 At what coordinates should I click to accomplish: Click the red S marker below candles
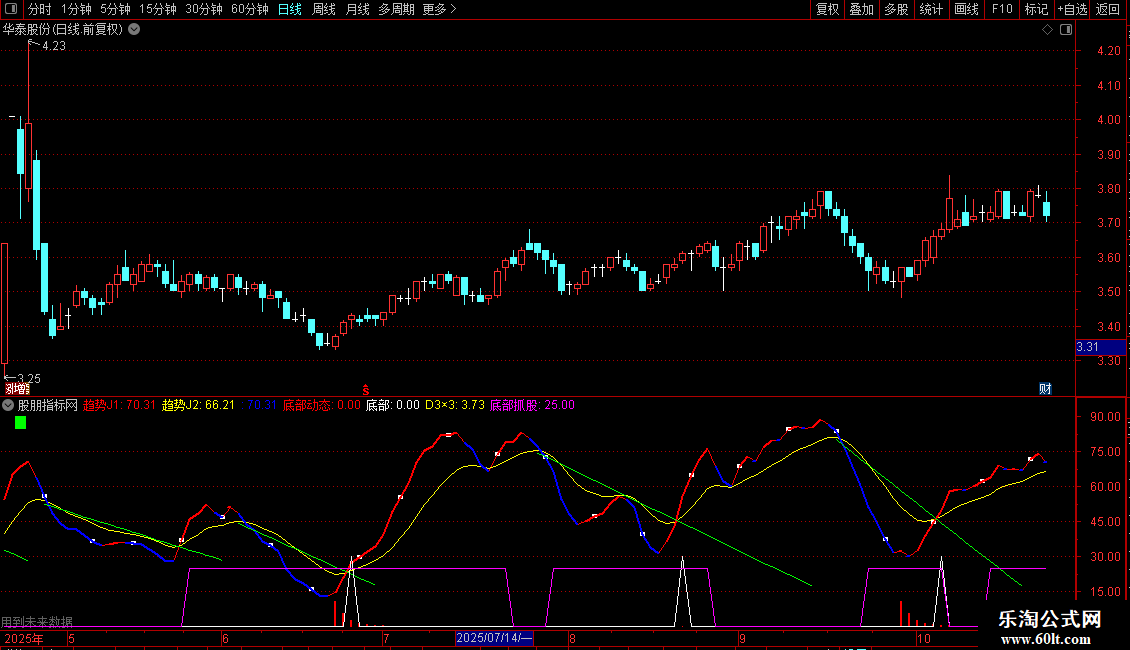365,390
